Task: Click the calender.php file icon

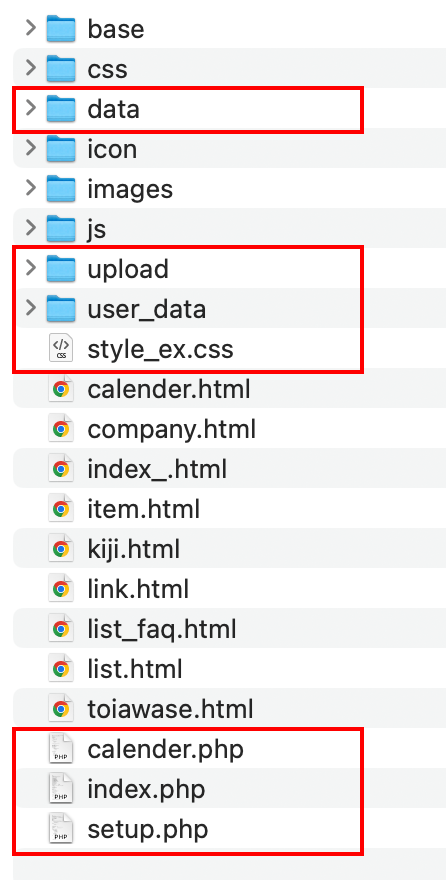Action: point(61,749)
